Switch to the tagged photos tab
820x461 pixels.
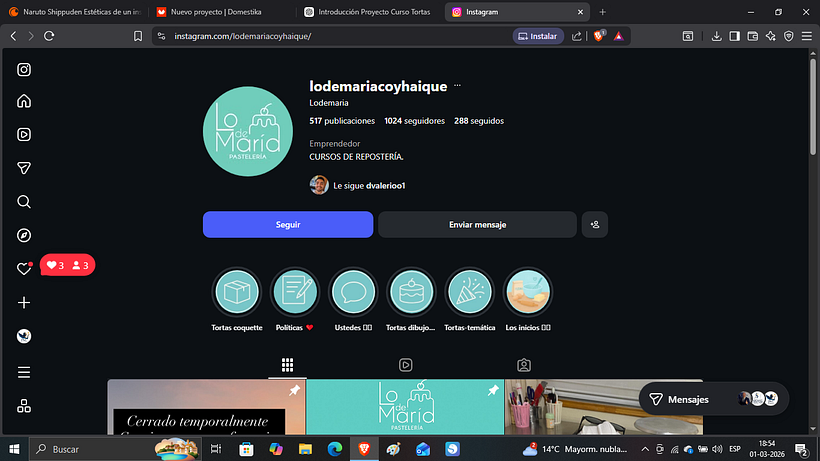click(523, 365)
